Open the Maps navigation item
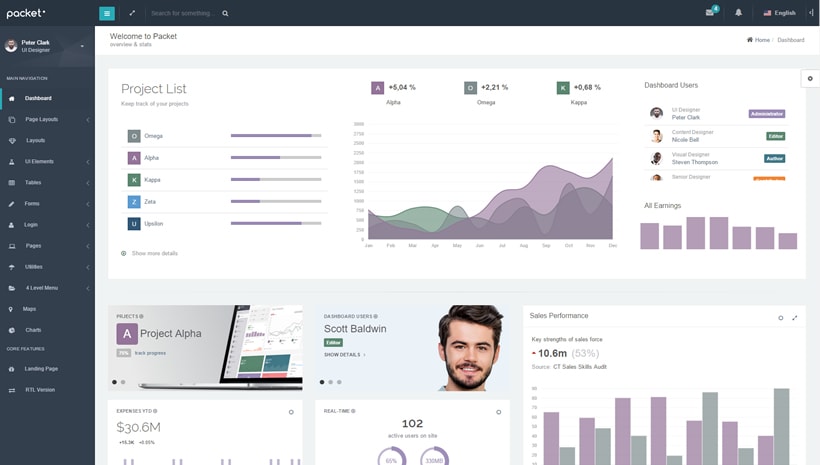This screenshot has width=820, height=465. click(29, 309)
